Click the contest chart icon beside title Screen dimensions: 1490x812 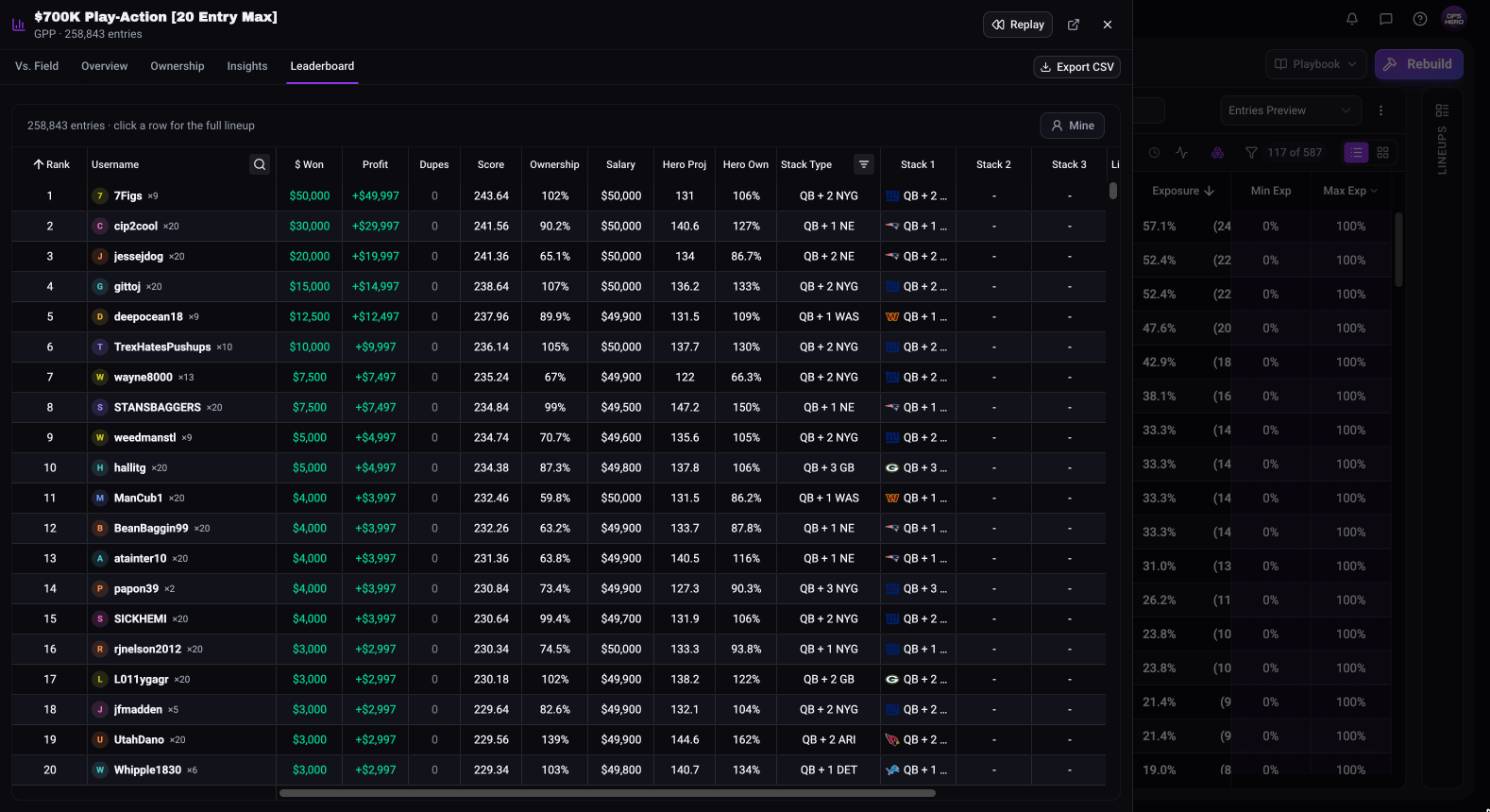[18, 25]
